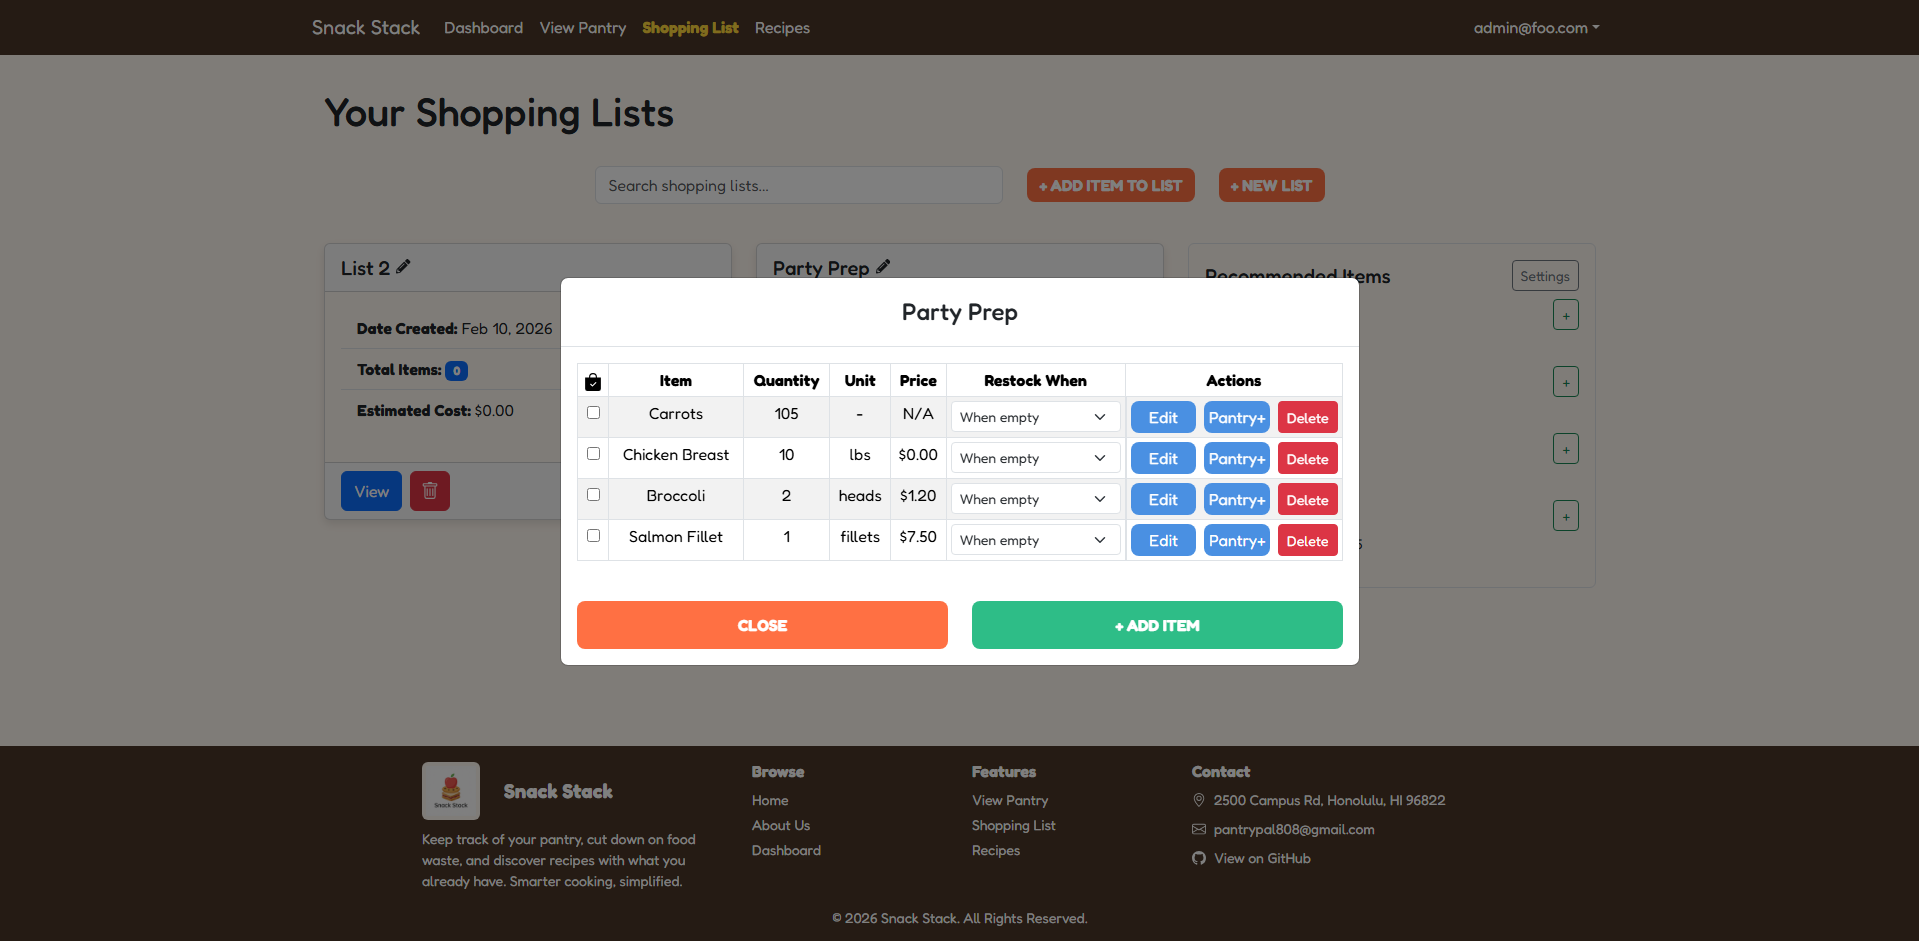Image resolution: width=1919 pixels, height=941 pixels.
Task: Check the checkbox for Chicken Breast
Action: [x=593, y=453]
